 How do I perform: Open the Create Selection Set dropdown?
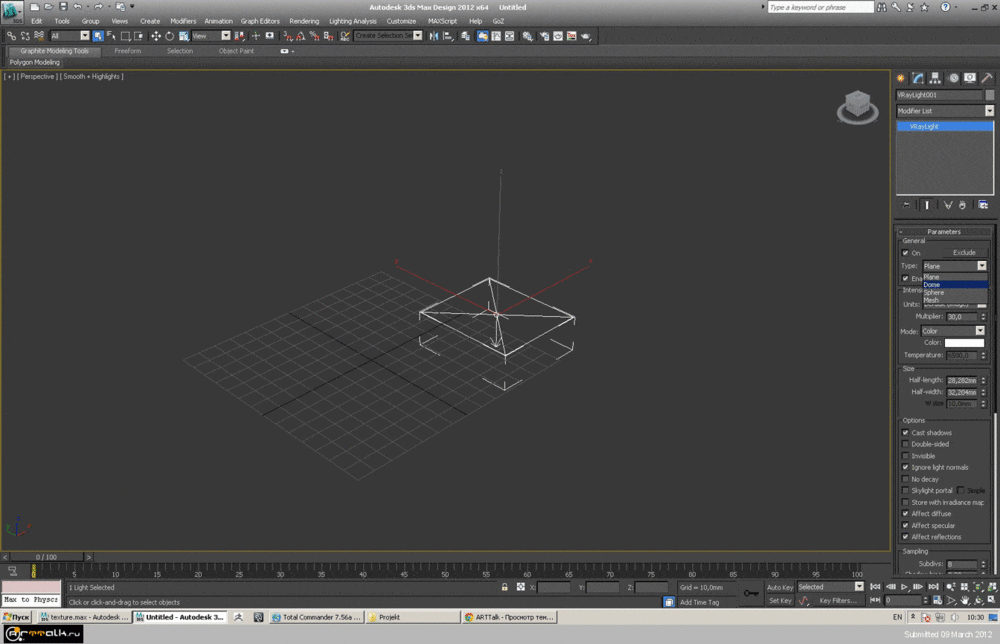pyautogui.click(x=388, y=36)
